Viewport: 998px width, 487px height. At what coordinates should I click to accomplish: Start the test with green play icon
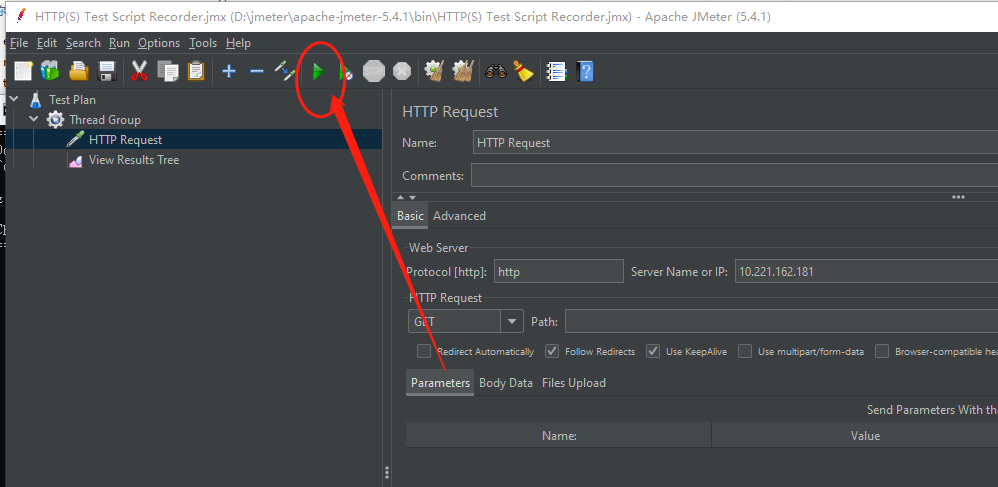point(318,72)
